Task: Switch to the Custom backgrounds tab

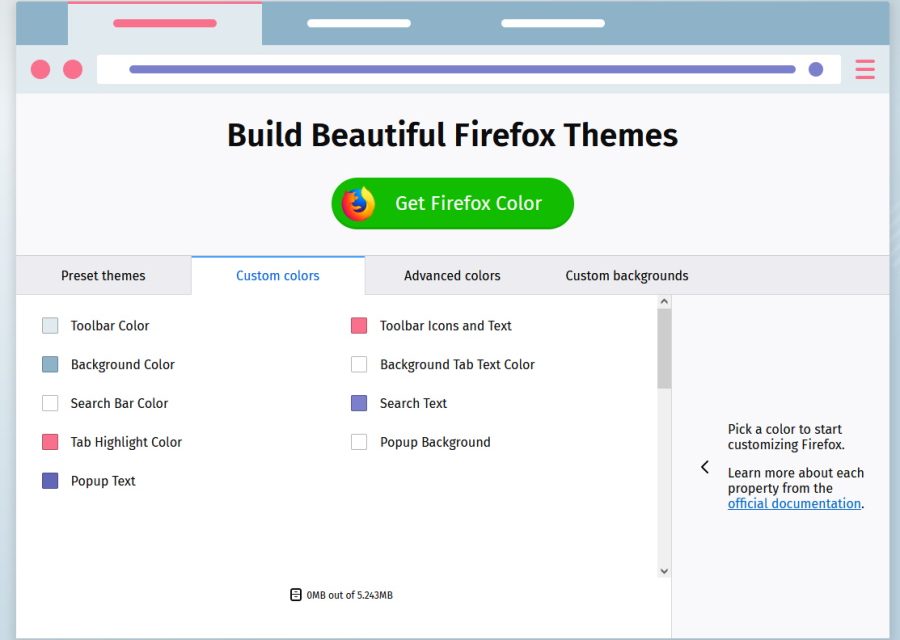Action: (625, 275)
